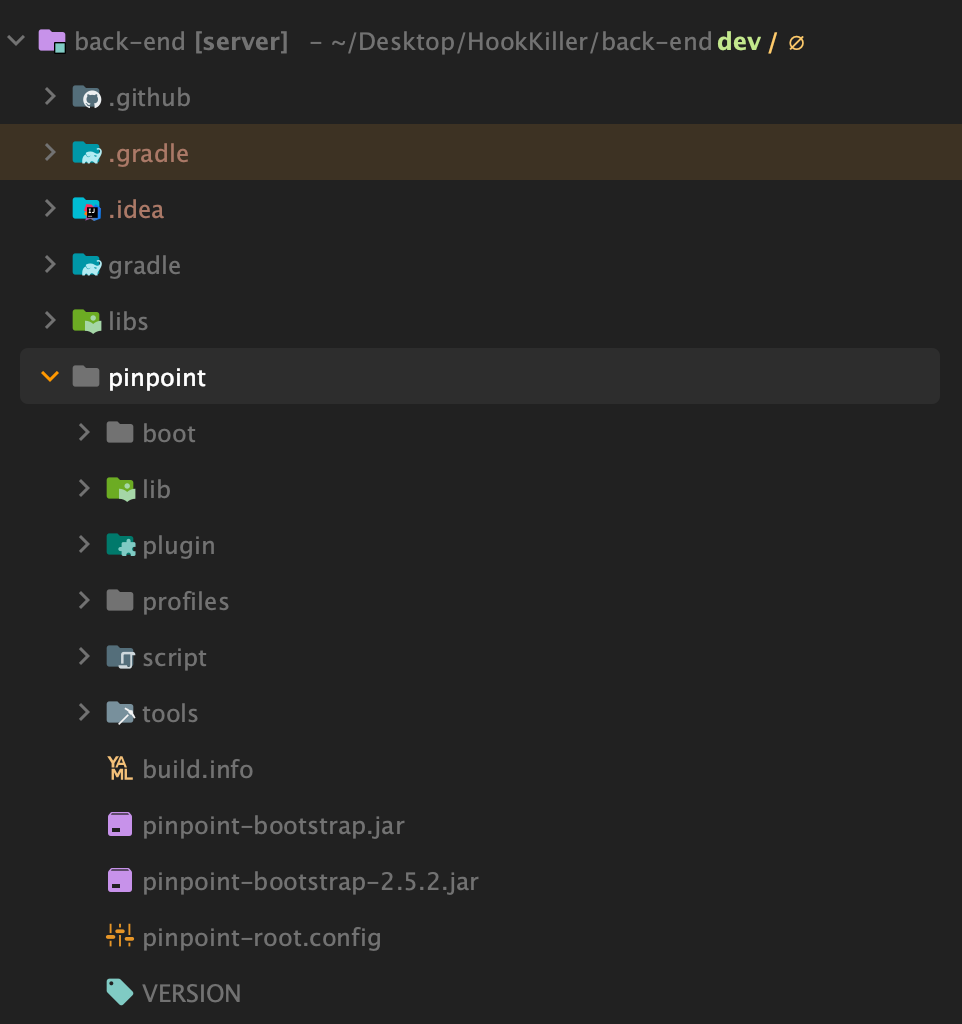This screenshot has width=962, height=1024.
Task: Expand the .gradle folder chevron
Action: [x=50, y=153]
